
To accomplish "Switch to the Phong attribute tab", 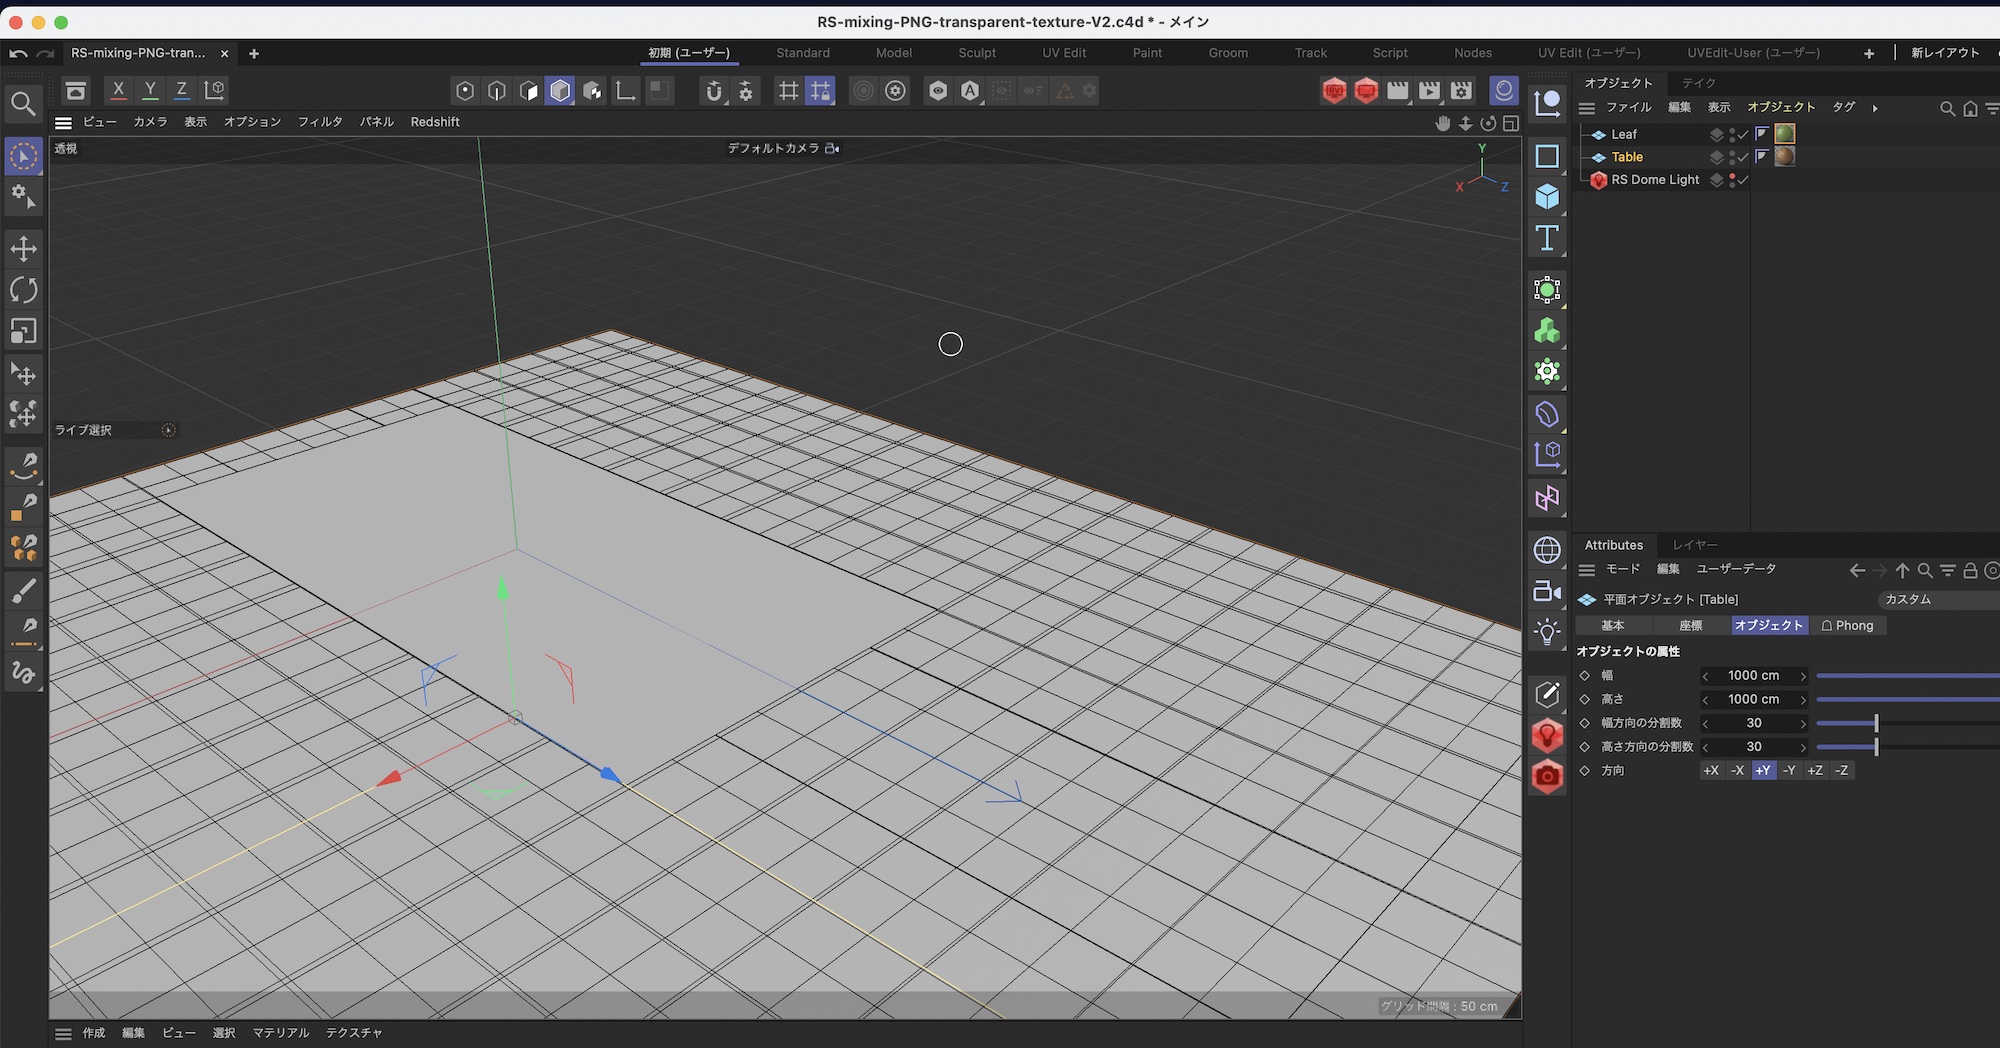I will coord(1847,625).
